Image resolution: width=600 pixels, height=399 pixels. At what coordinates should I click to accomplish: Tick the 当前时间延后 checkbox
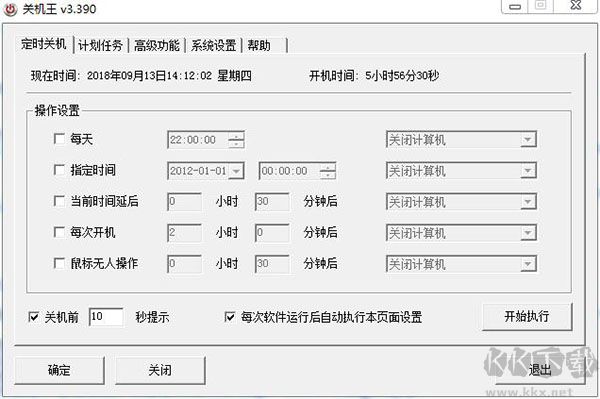pos(59,201)
